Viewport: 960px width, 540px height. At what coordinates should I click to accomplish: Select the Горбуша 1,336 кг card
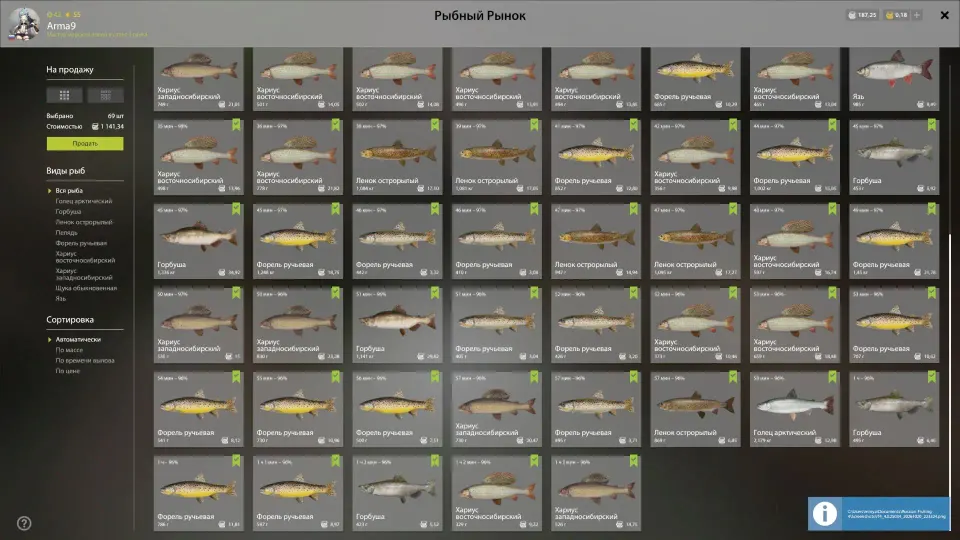pyautogui.click(x=198, y=241)
